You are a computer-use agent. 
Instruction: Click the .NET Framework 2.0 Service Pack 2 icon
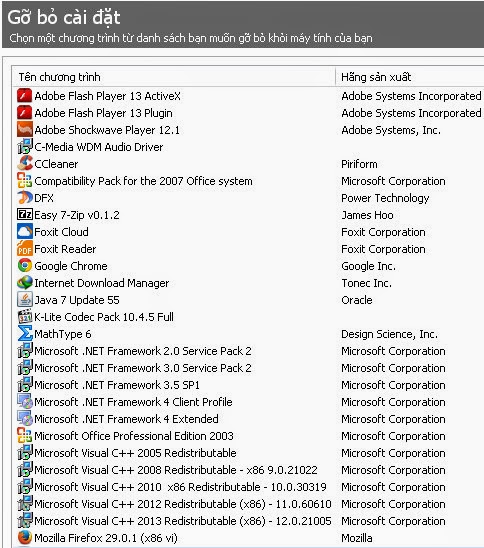click(x=25, y=351)
